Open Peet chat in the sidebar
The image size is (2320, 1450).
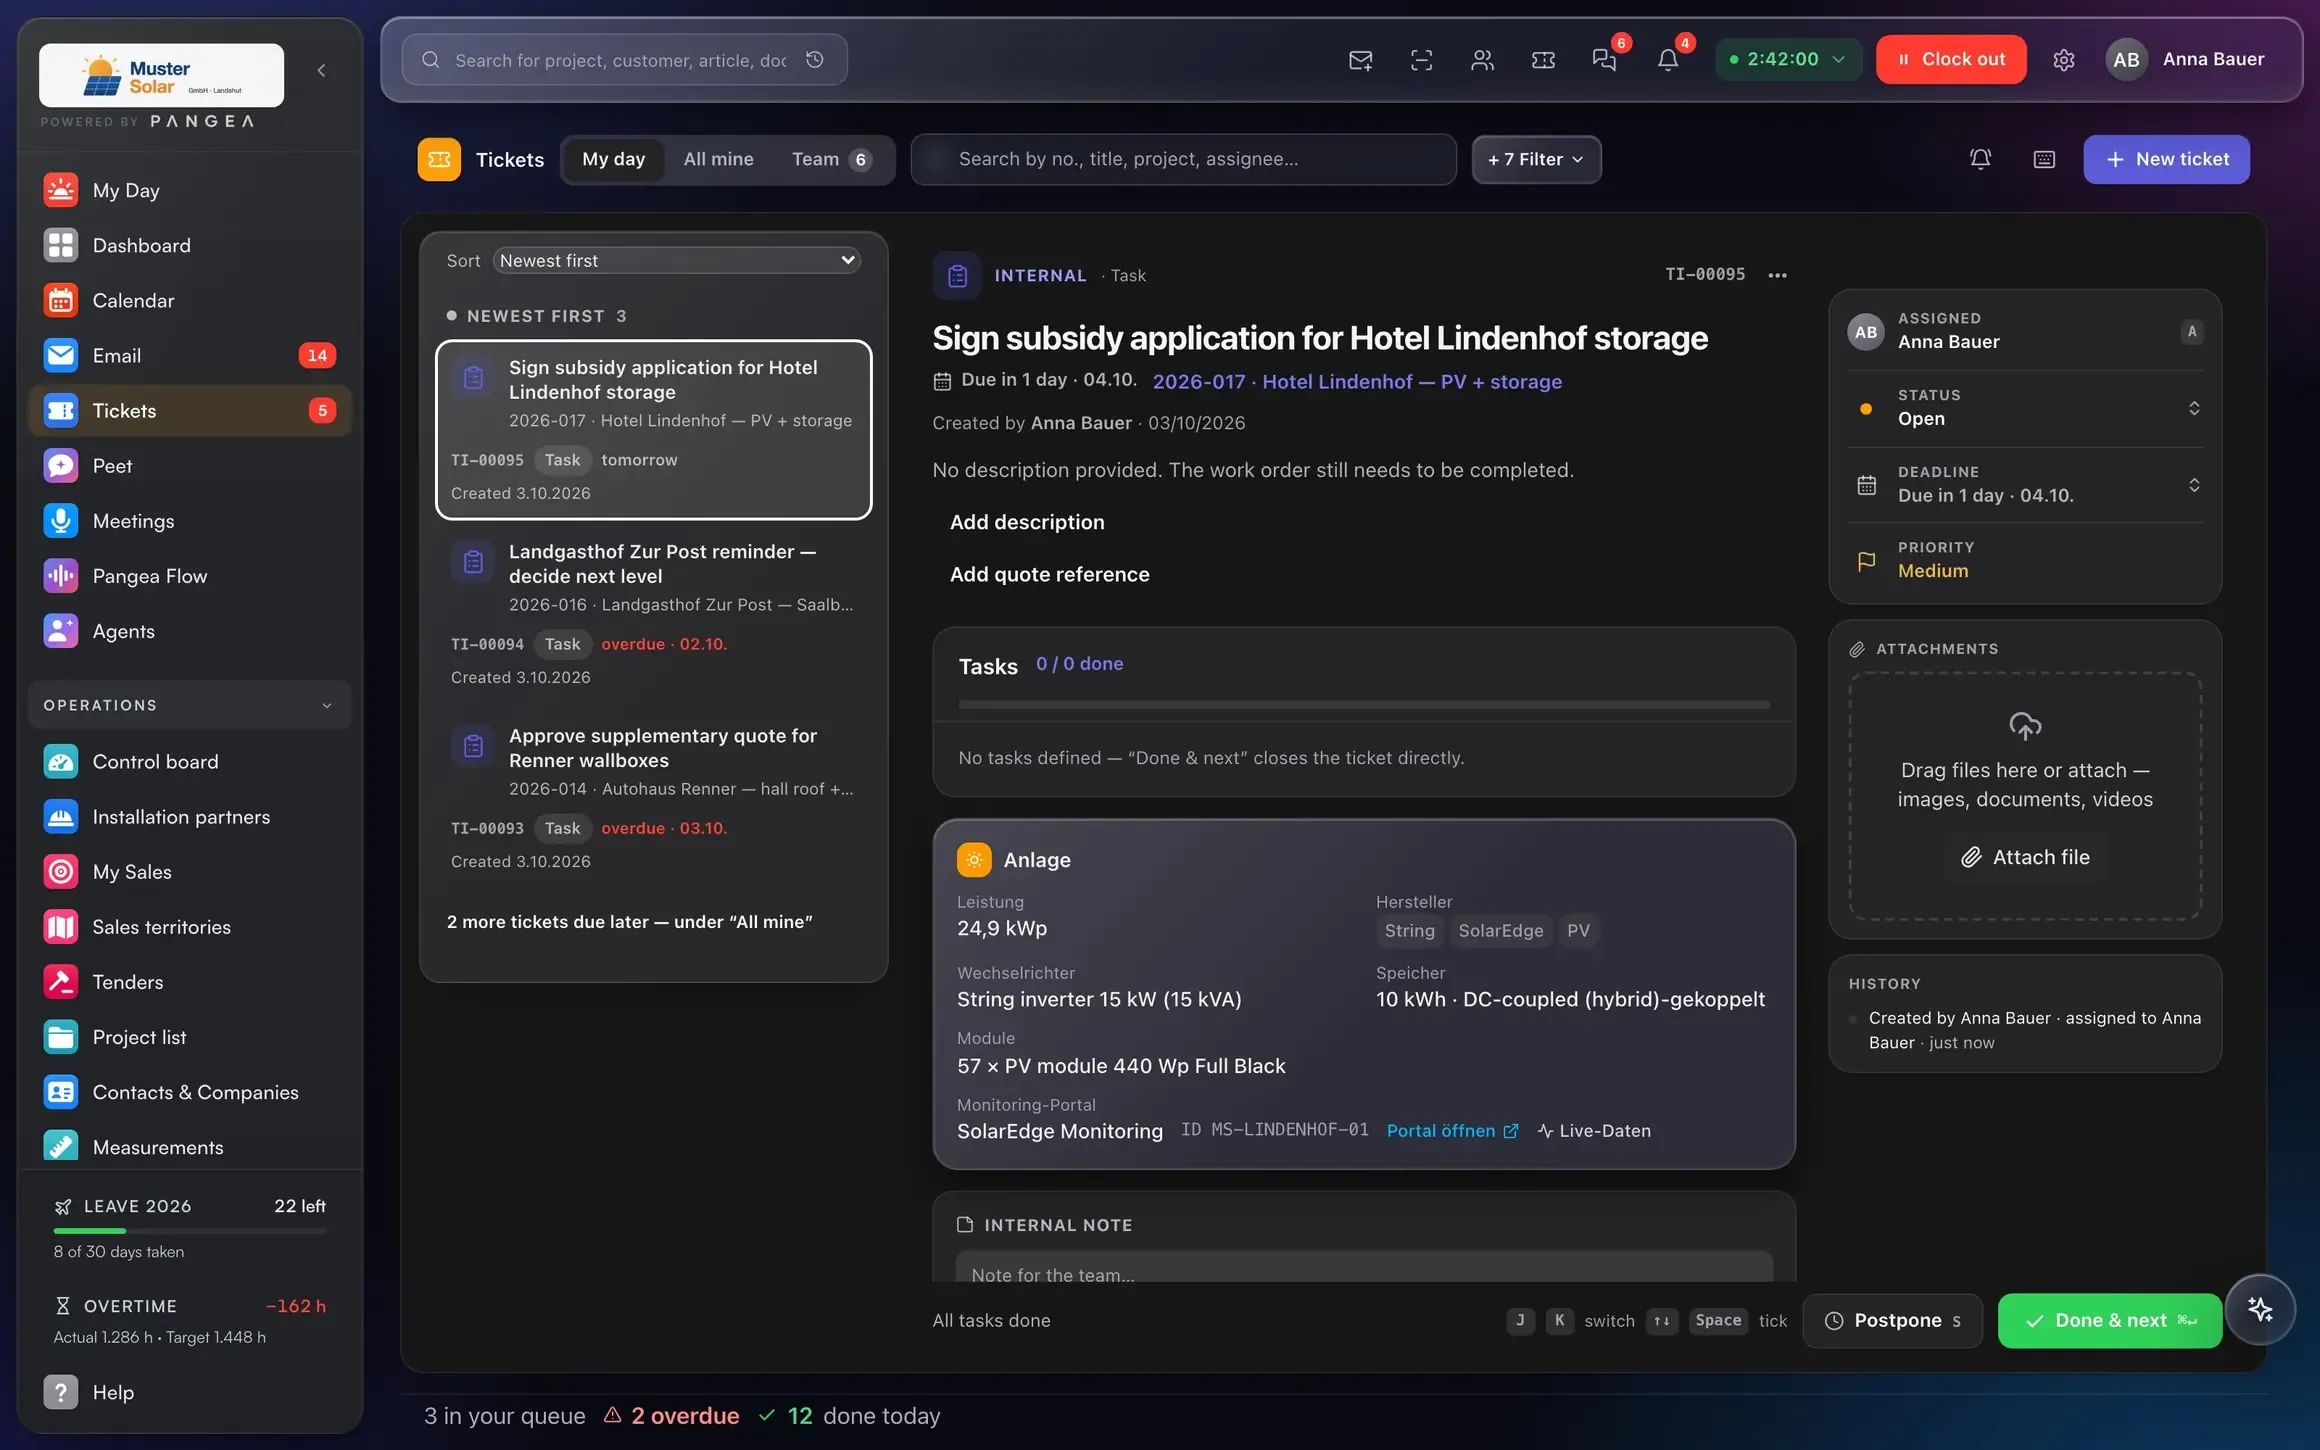pyautogui.click(x=190, y=466)
